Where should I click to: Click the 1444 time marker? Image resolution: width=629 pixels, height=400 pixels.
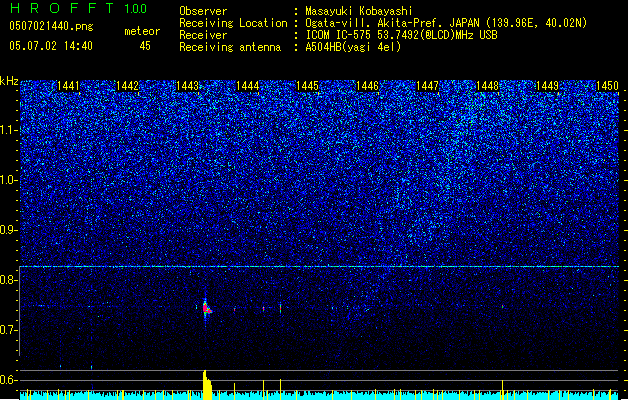248,86
